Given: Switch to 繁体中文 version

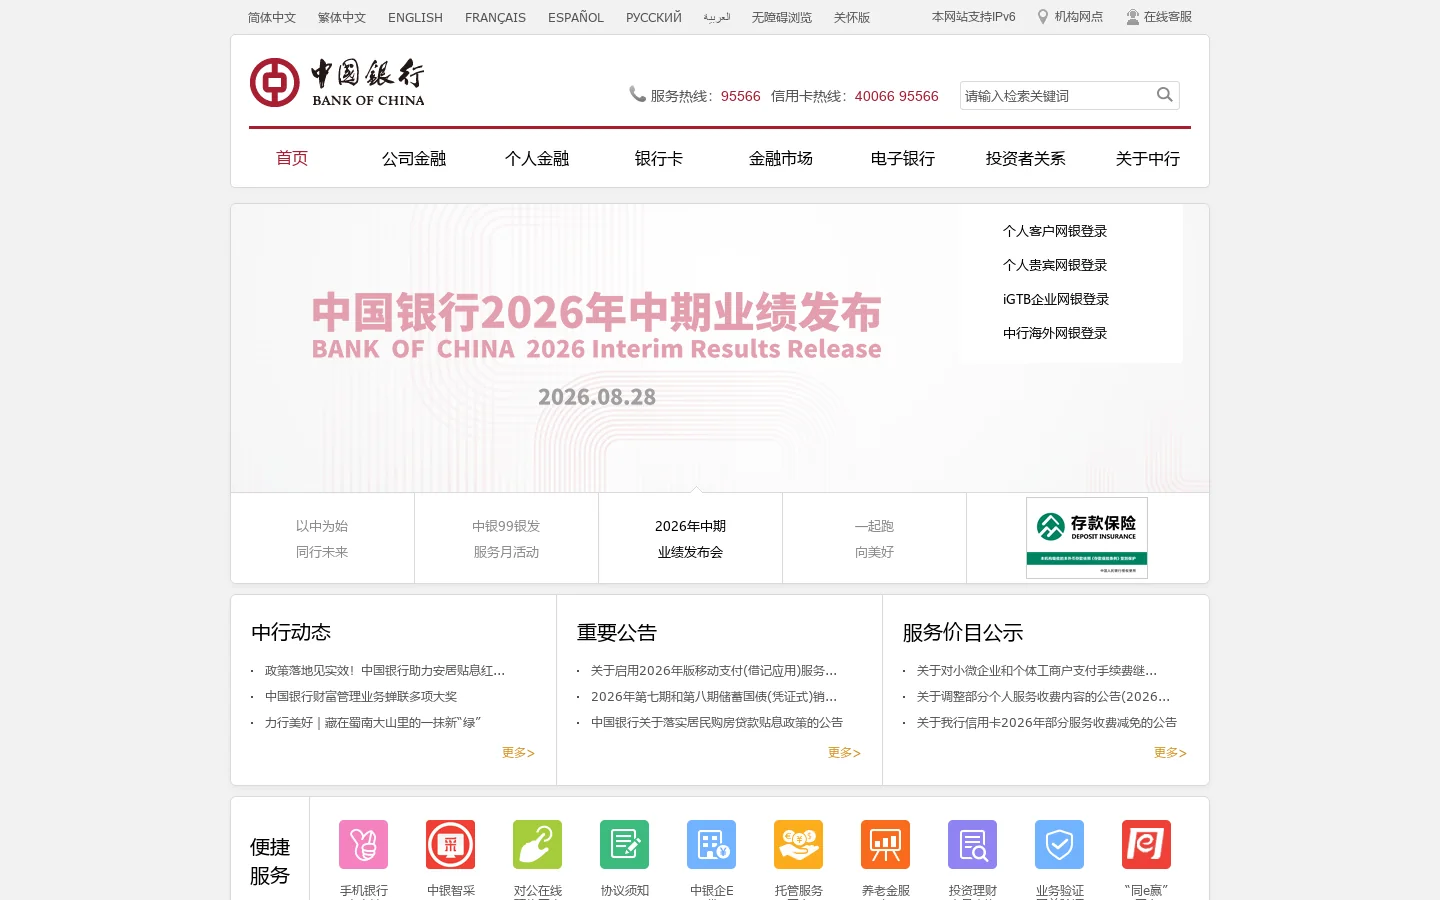Looking at the screenshot, I should click(x=342, y=17).
